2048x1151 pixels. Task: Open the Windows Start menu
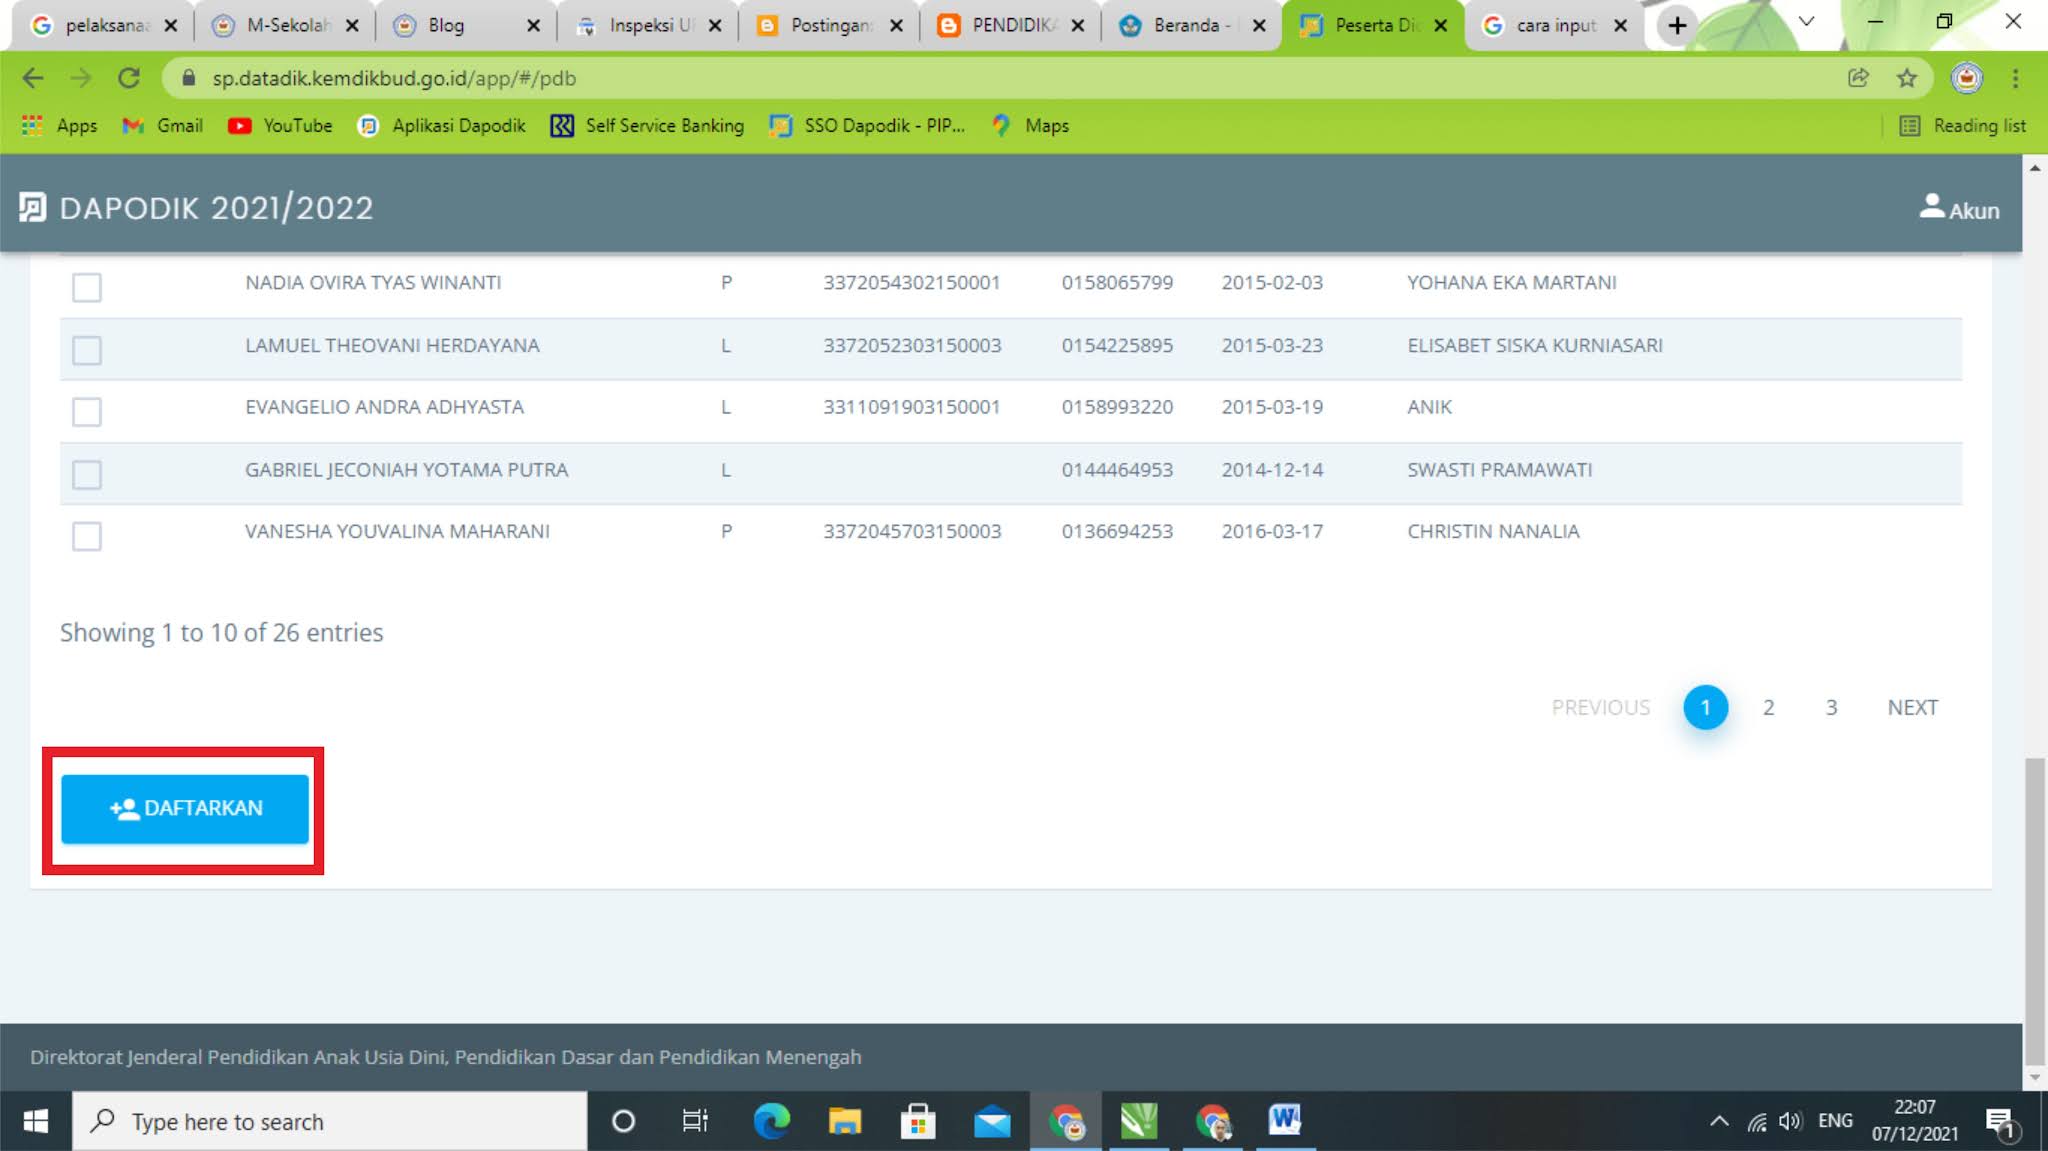click(x=35, y=1121)
